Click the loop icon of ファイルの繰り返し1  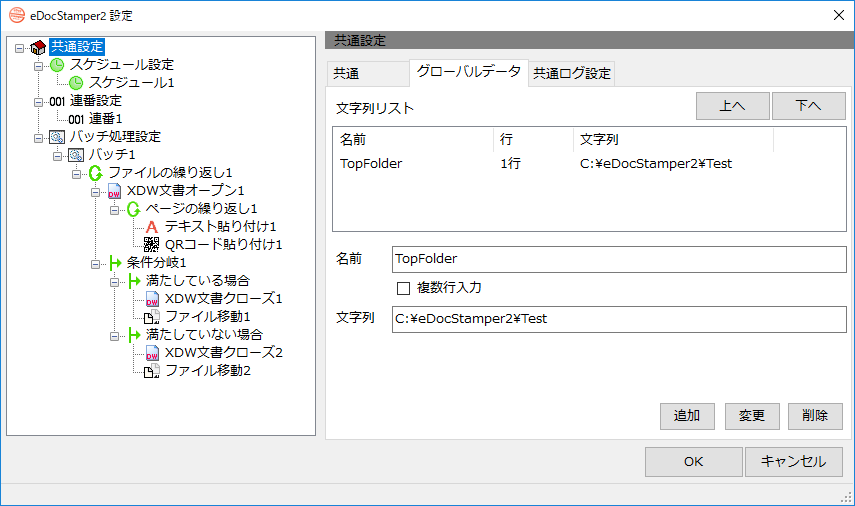coord(95,173)
